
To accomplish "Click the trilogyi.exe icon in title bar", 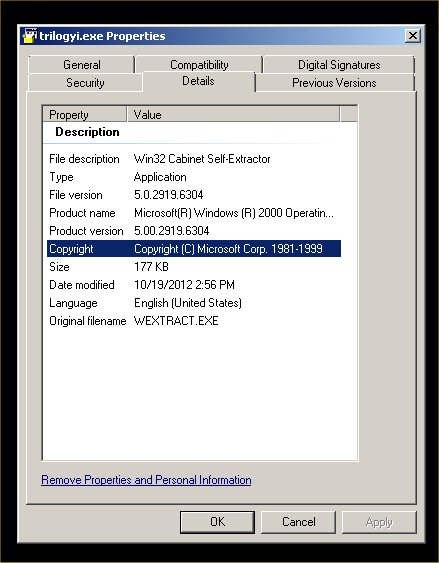I will point(30,36).
